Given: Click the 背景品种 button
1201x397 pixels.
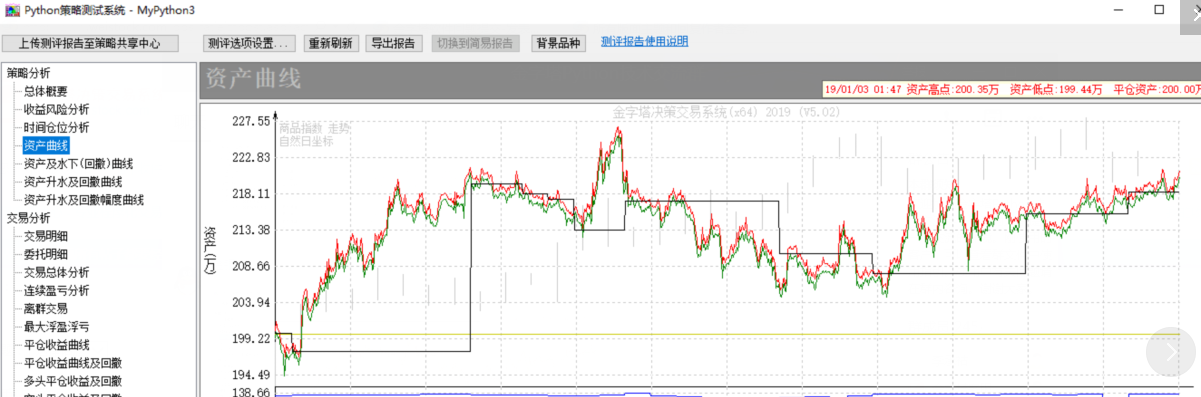Looking at the screenshot, I should [558, 44].
